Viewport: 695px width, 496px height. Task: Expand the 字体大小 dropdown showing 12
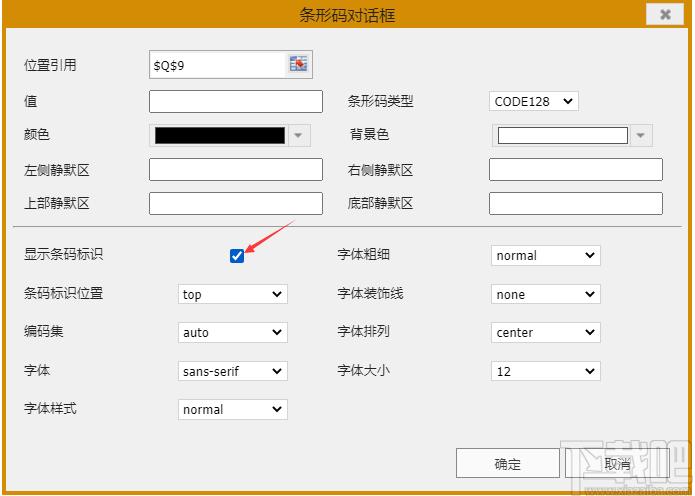click(546, 371)
